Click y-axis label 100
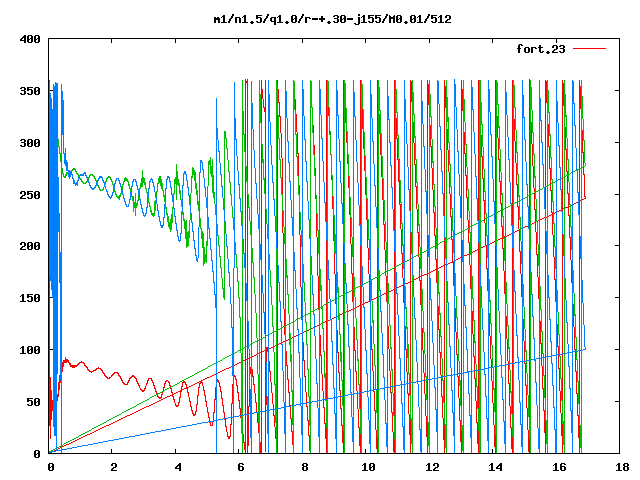Viewport: 640px width, 480px height. tap(30, 350)
